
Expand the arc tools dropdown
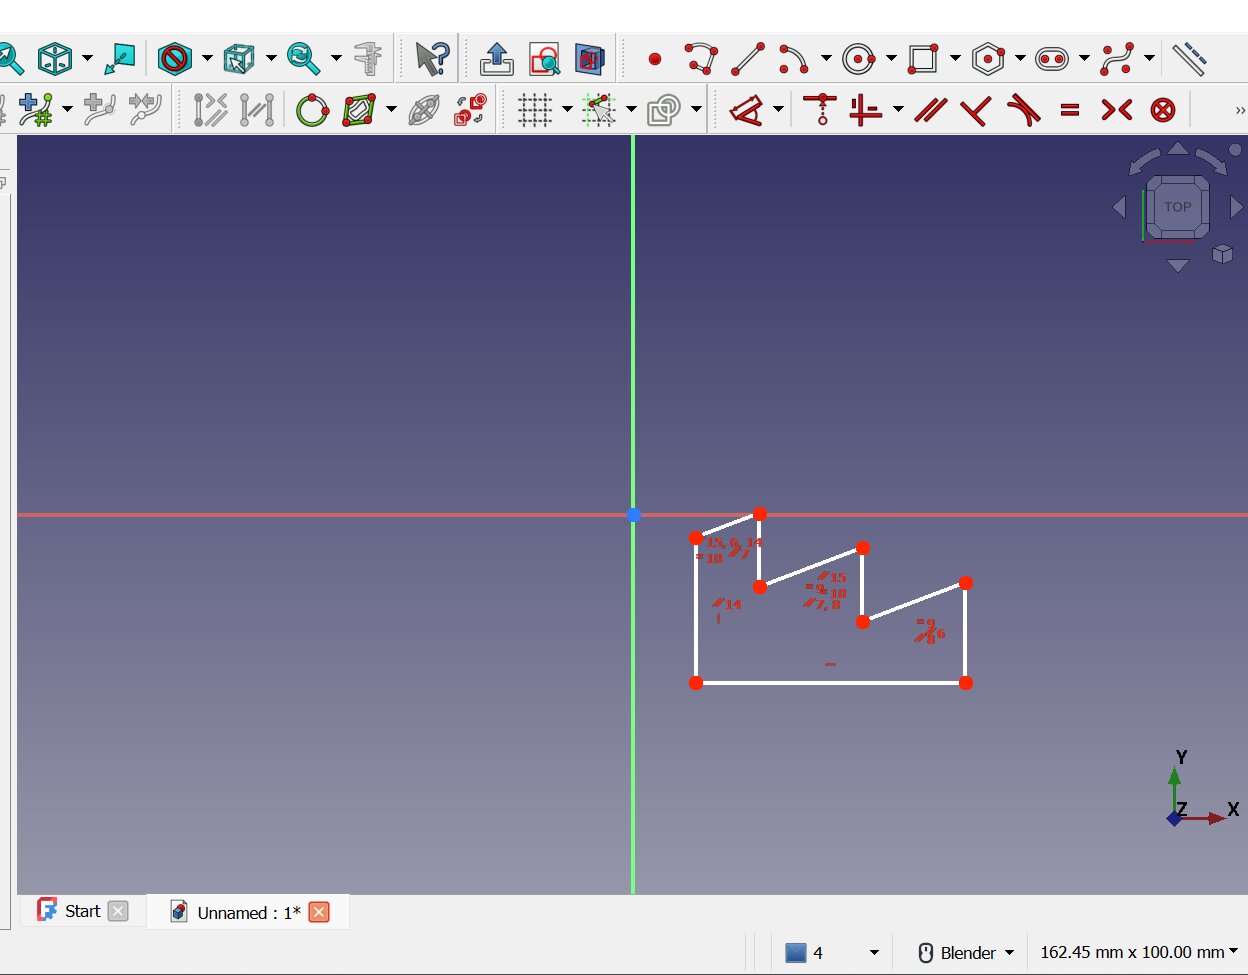[x=826, y=59]
